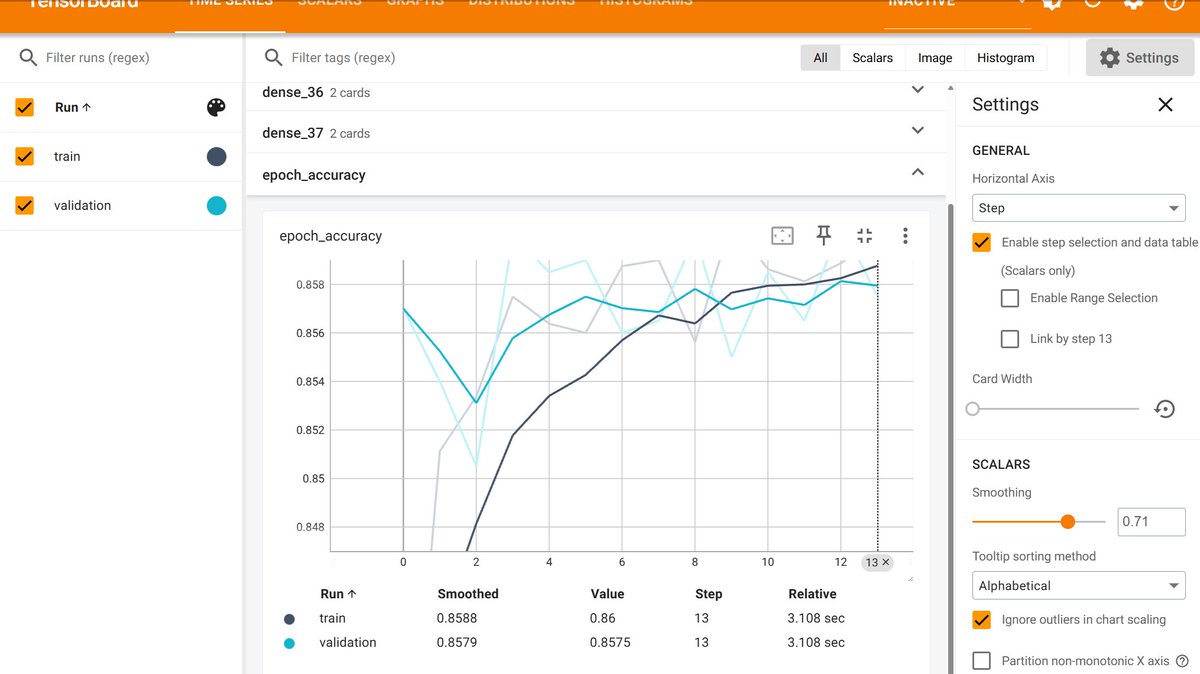Screen dimensions: 1200x674
Task: Click the search icon in the Filter runs field
Action: [x=28, y=58]
